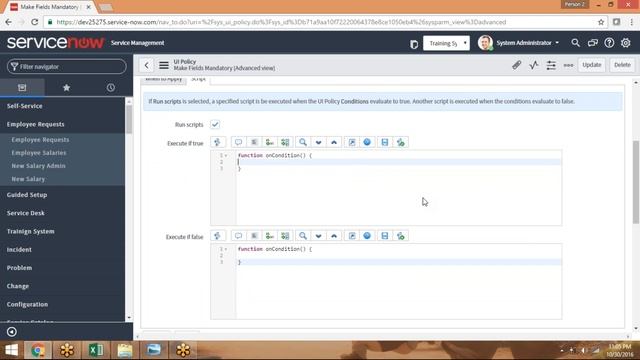Collapse line 1 fold in Execute if true
This screenshot has height=360, width=640.
(226, 156)
